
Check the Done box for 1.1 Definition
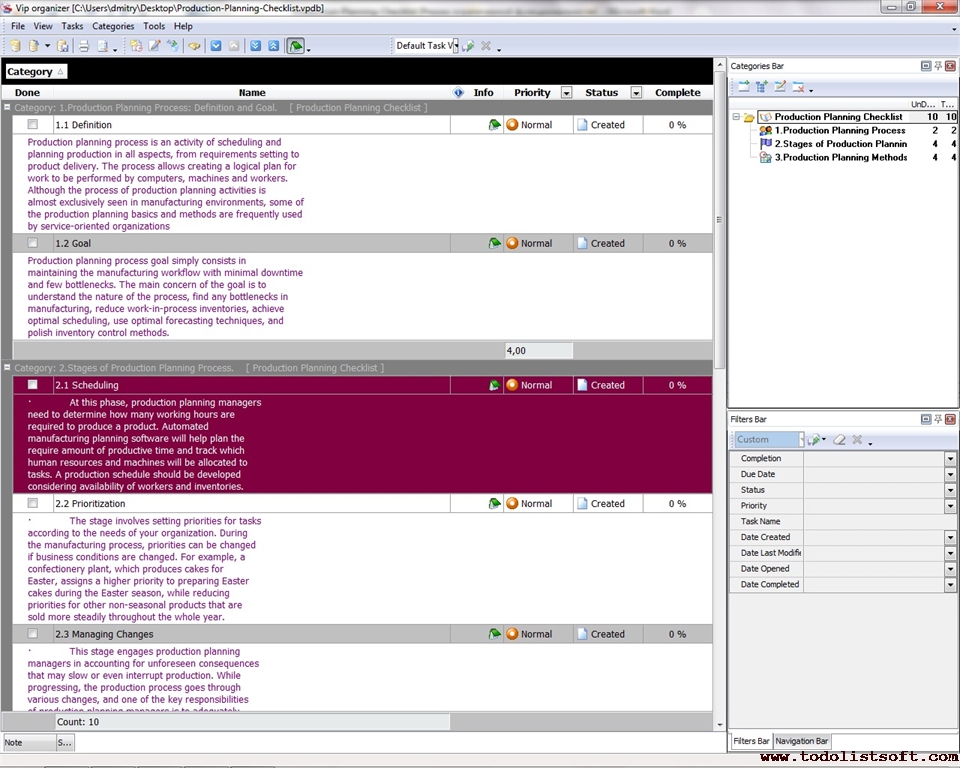[x=33, y=125]
